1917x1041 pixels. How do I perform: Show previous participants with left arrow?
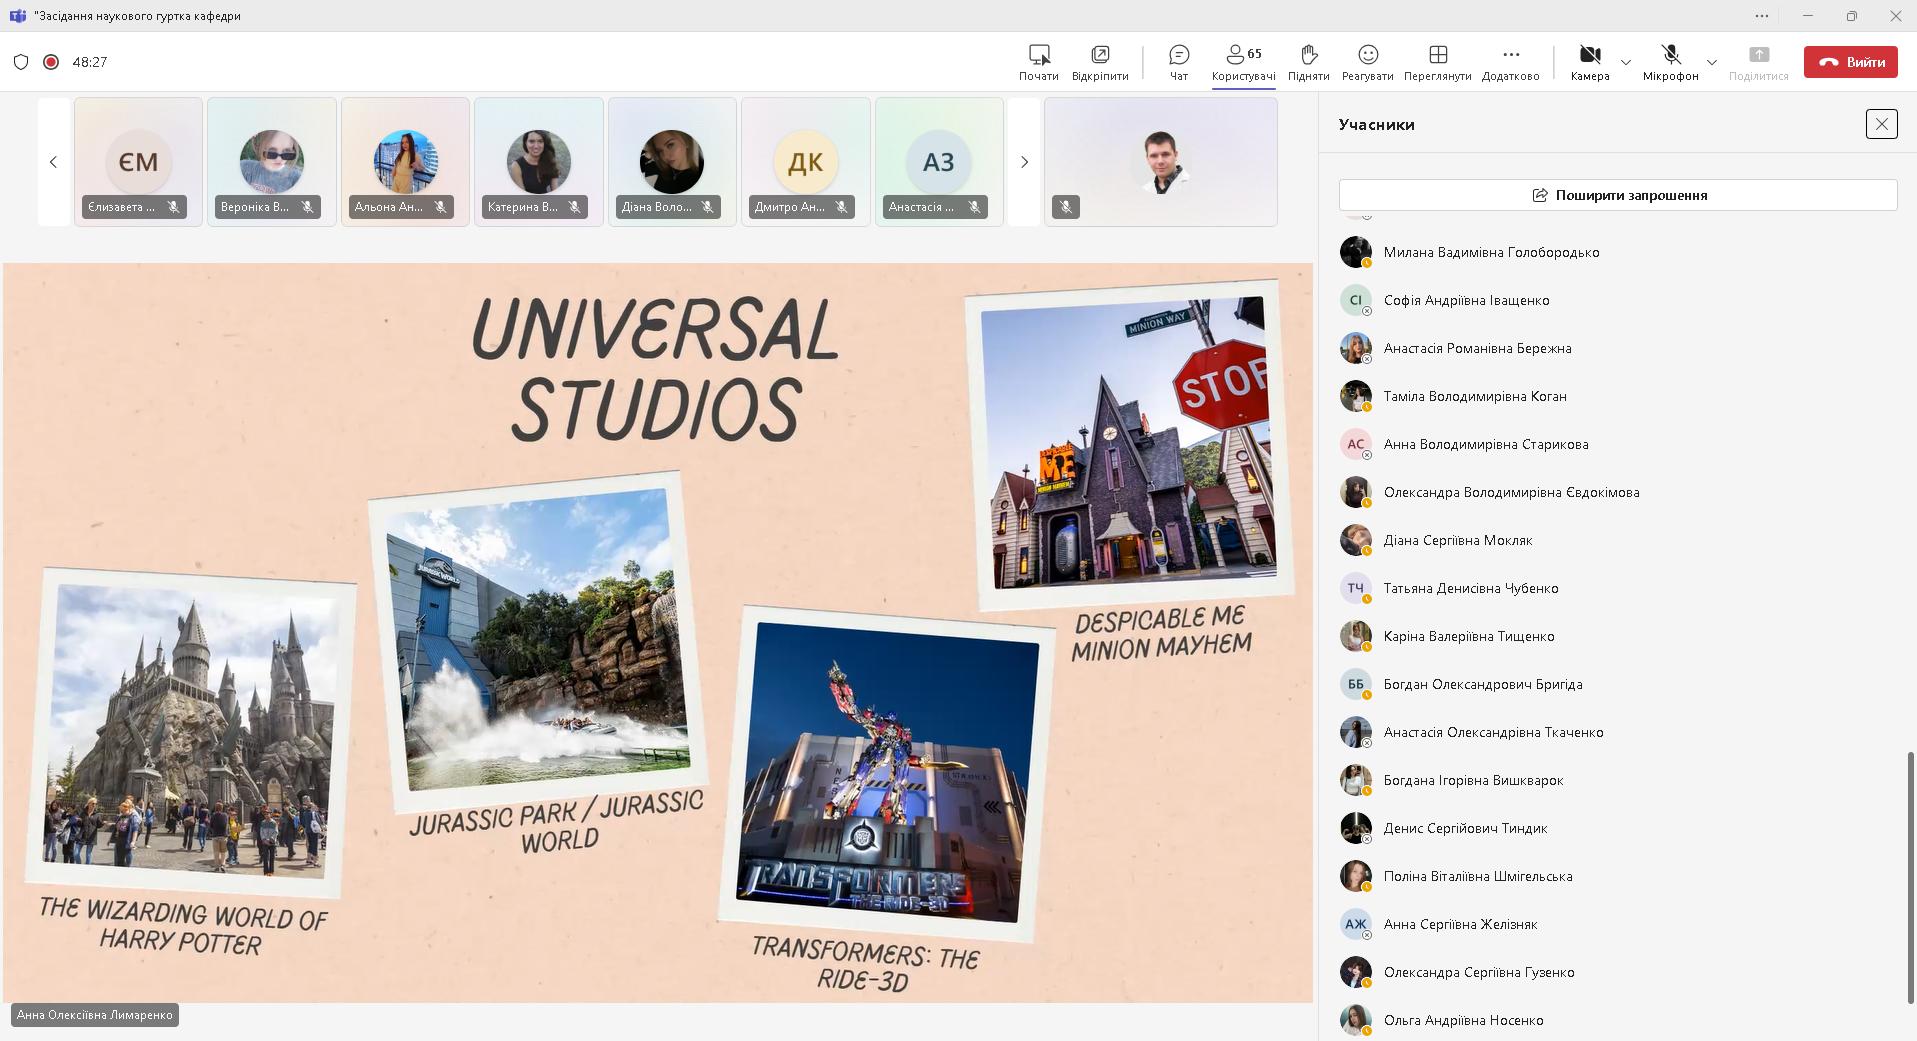click(54, 162)
